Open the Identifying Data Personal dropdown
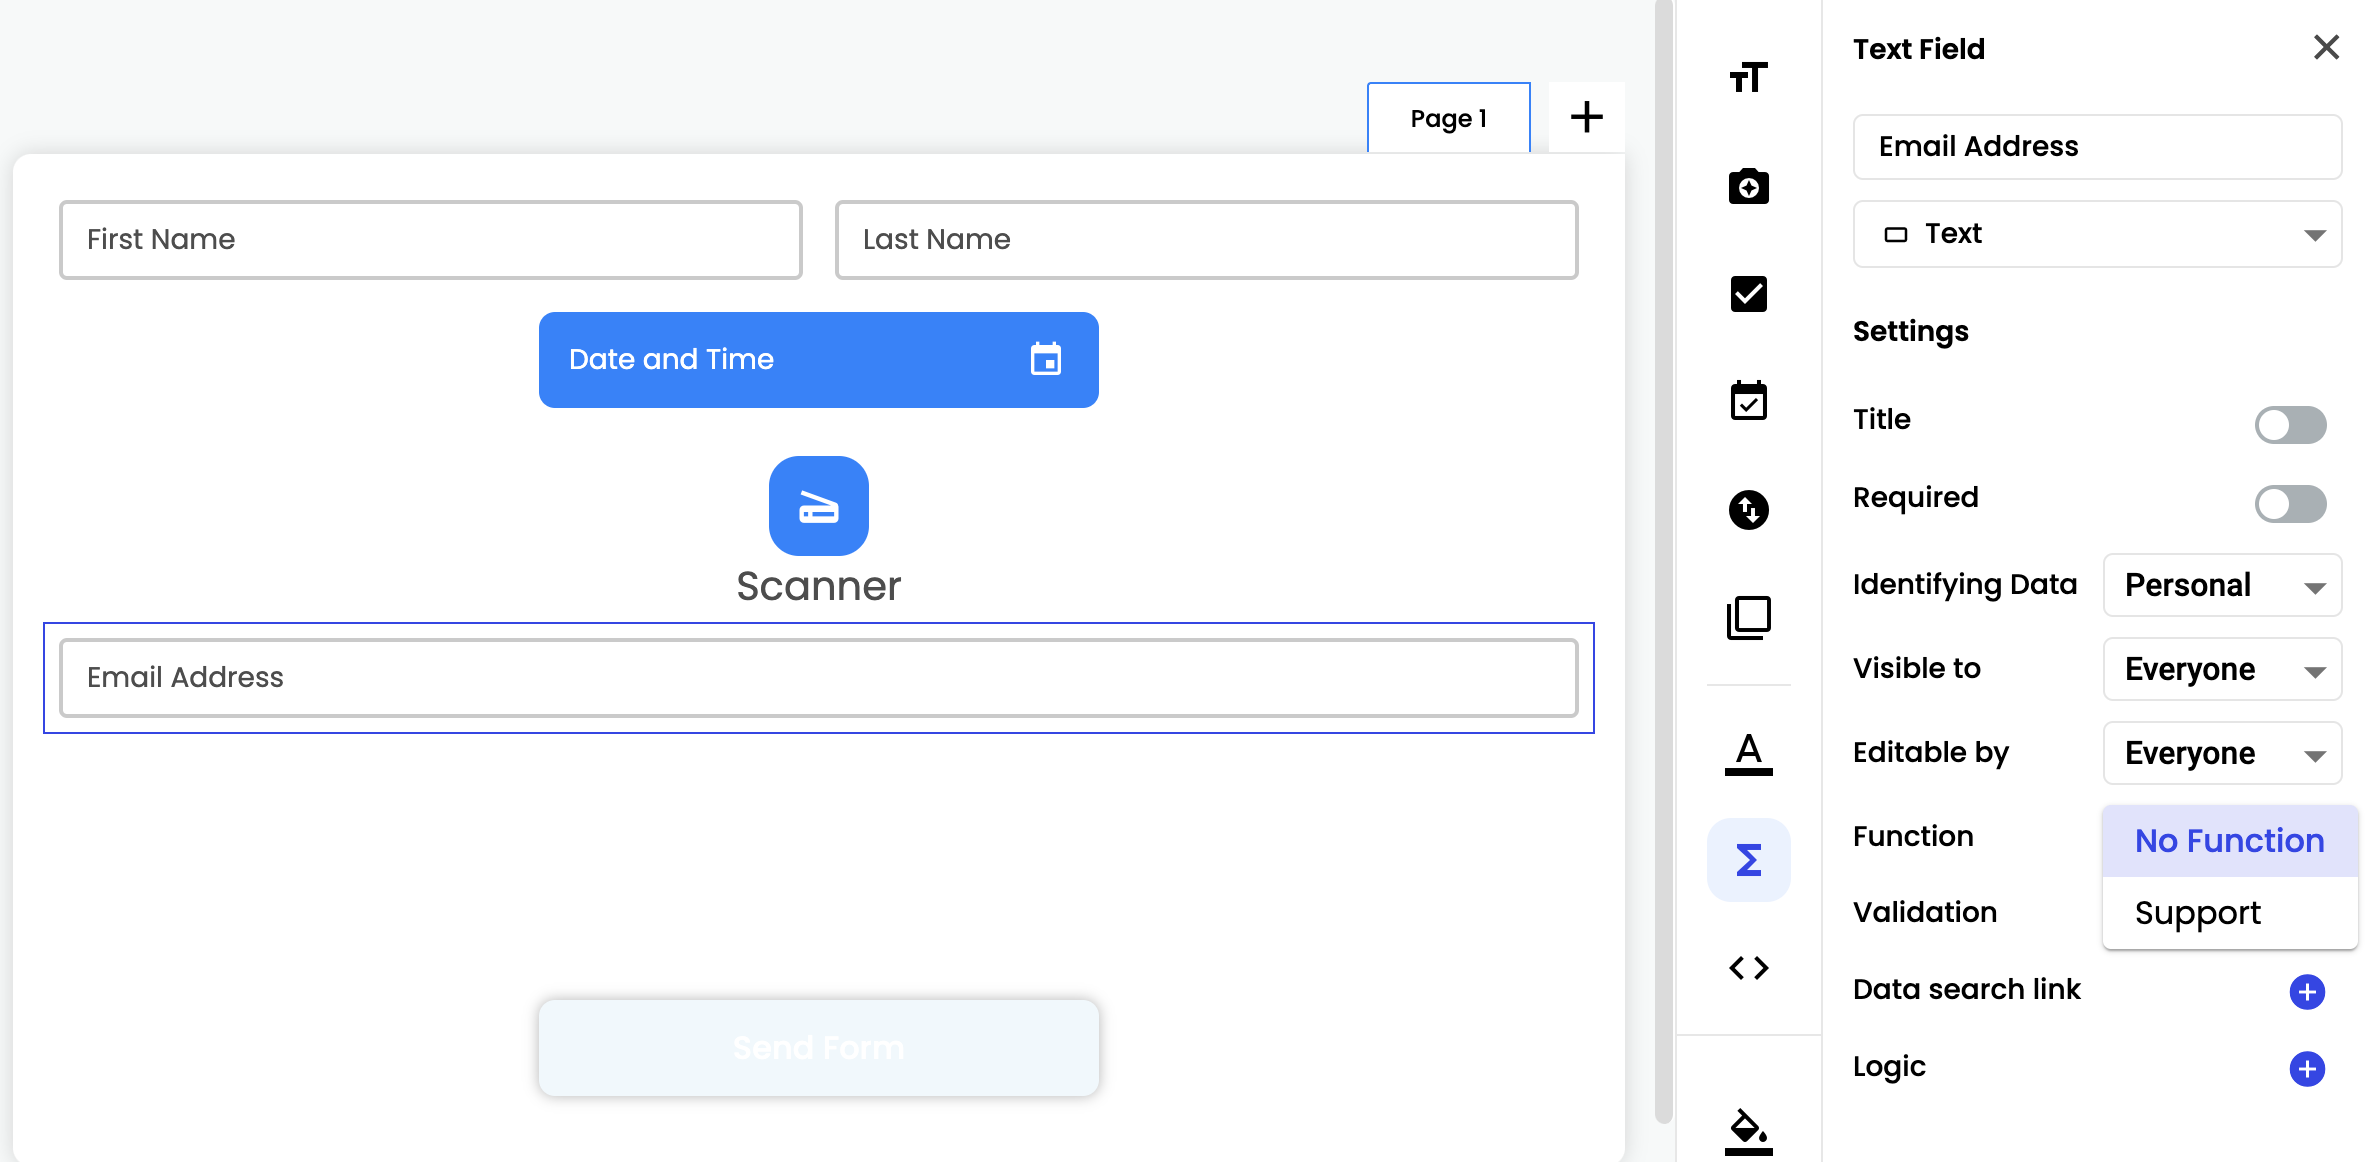The width and height of the screenshot is (2370, 1162). pyautogui.click(x=2222, y=585)
